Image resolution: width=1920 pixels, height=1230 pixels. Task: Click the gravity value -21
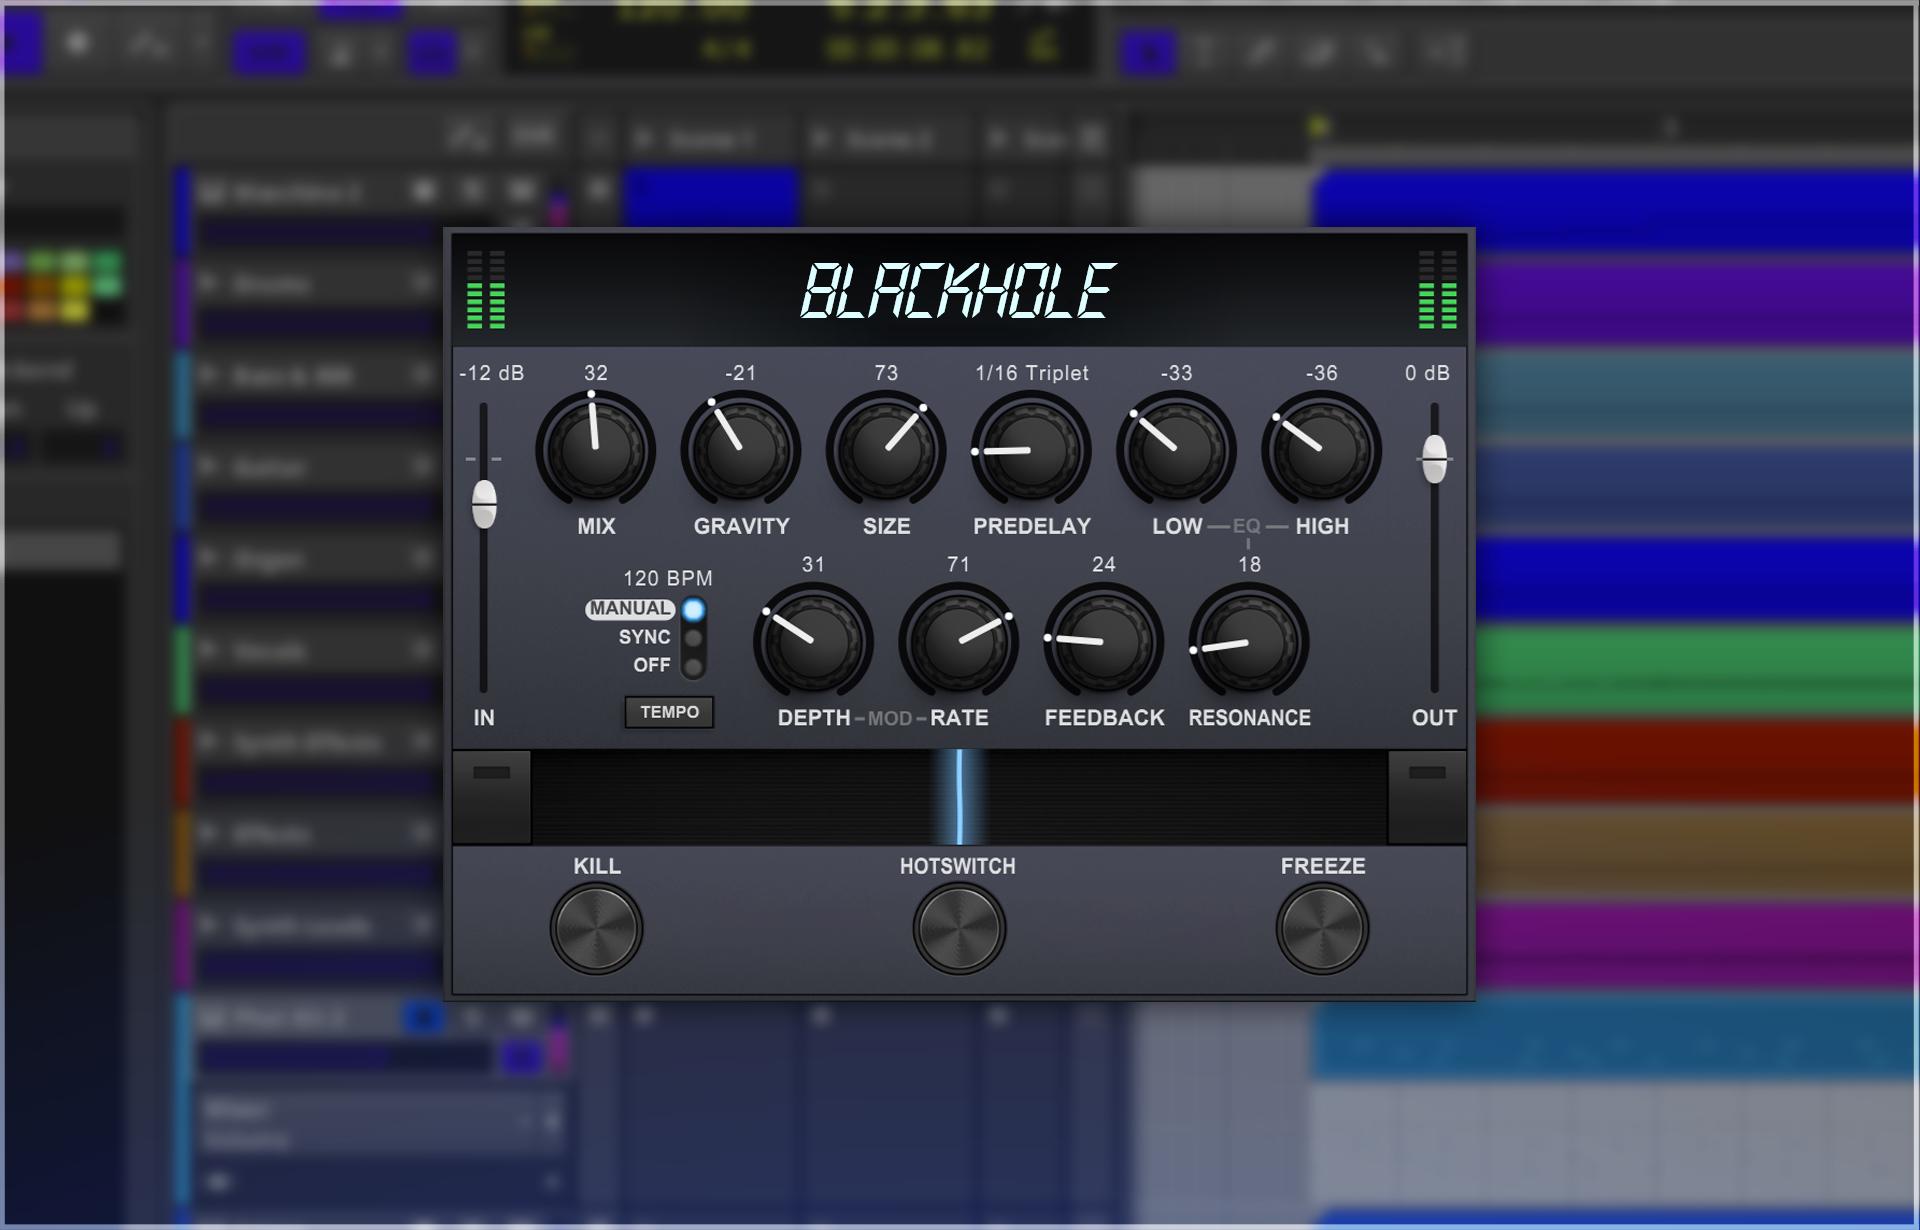(x=741, y=373)
